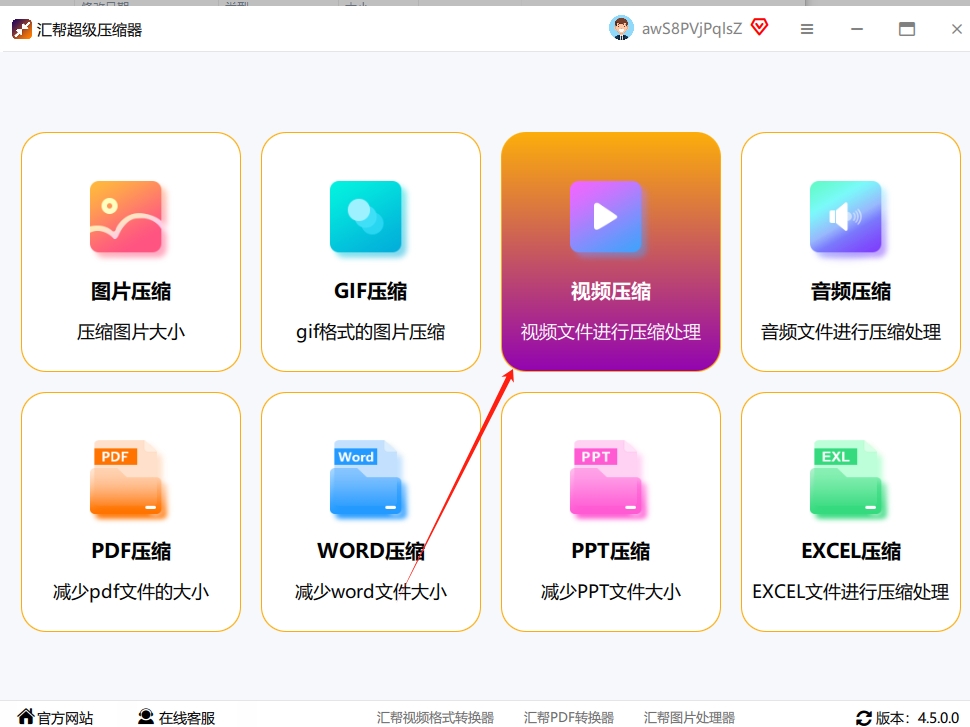Viewport: 970px width, 727px height.
Task: Select the GIF压缩 card title
Action: [371, 291]
